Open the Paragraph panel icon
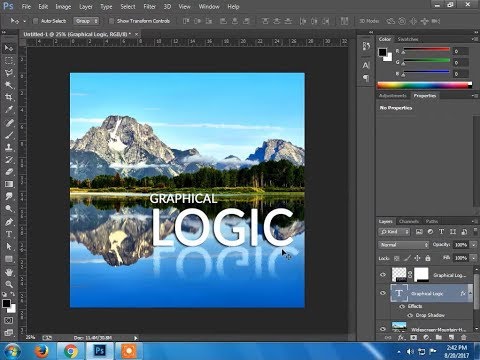Screen dimensions: 480x360 (366, 78)
